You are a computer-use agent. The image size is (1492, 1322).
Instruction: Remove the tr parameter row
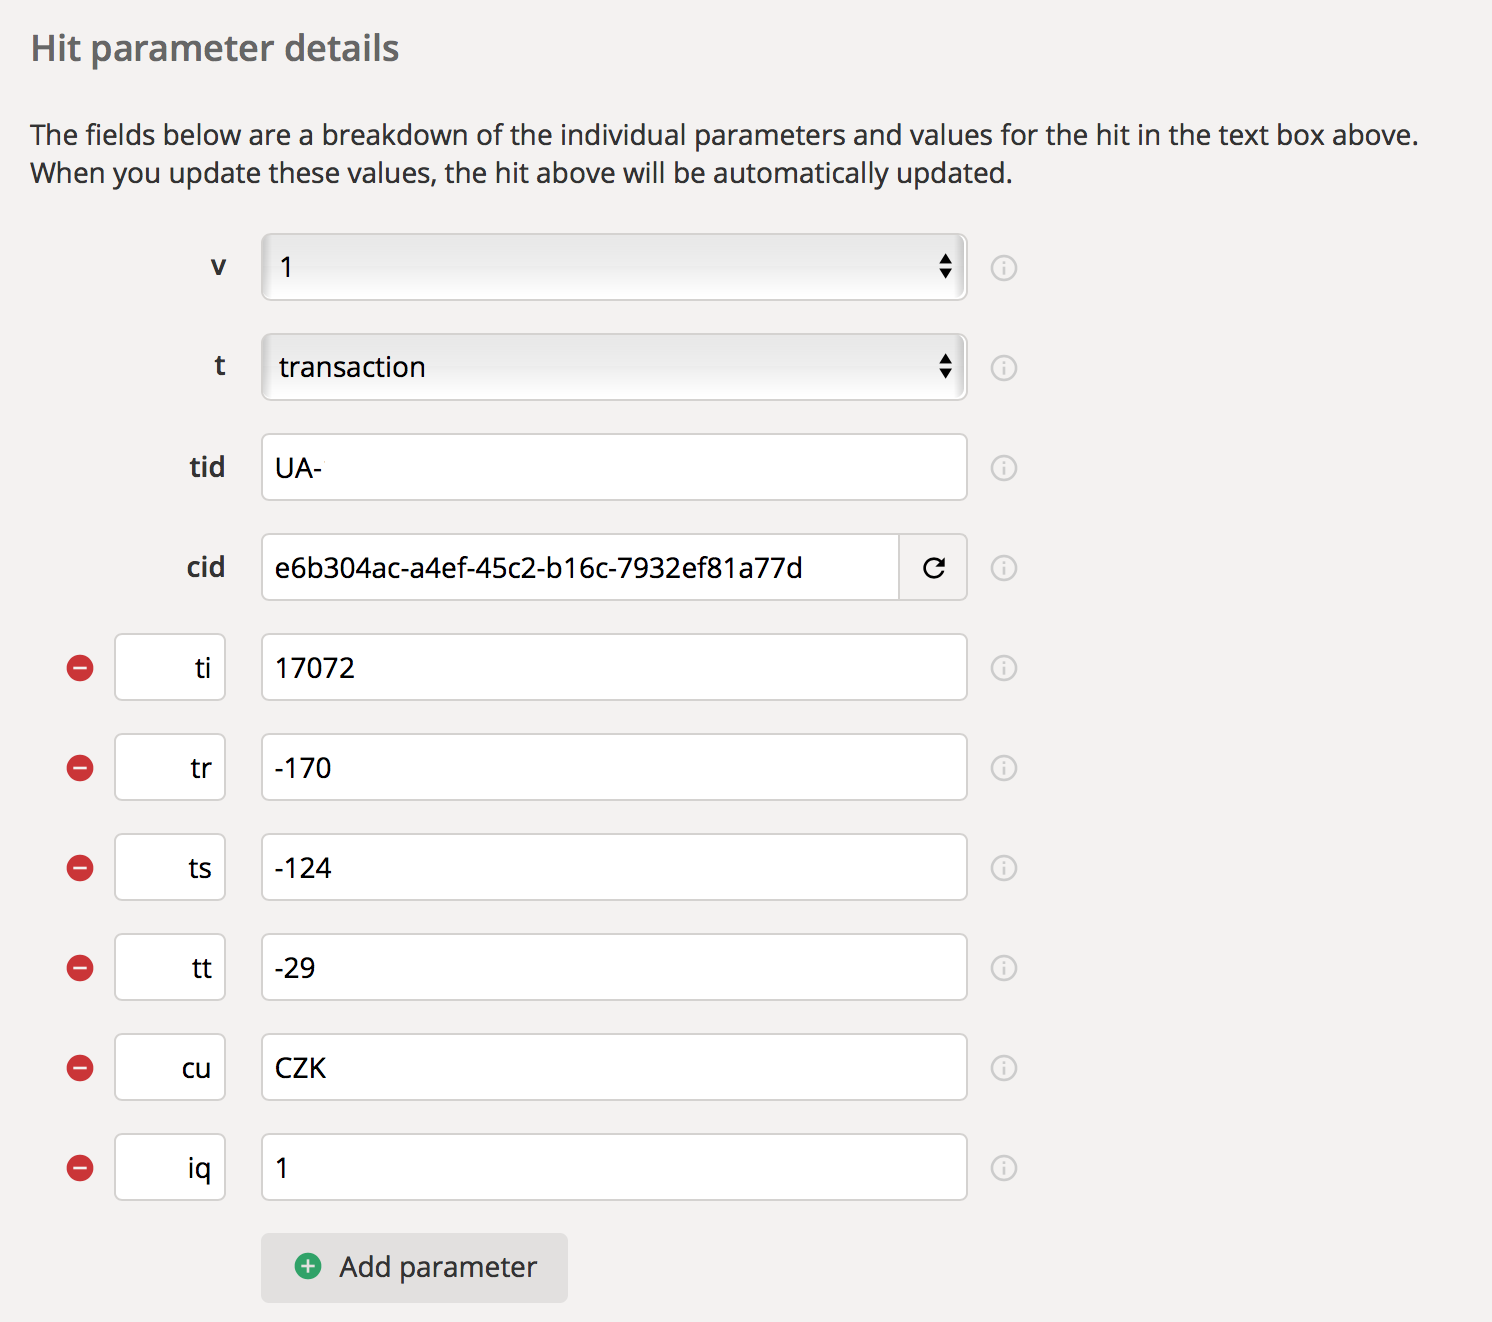[80, 768]
